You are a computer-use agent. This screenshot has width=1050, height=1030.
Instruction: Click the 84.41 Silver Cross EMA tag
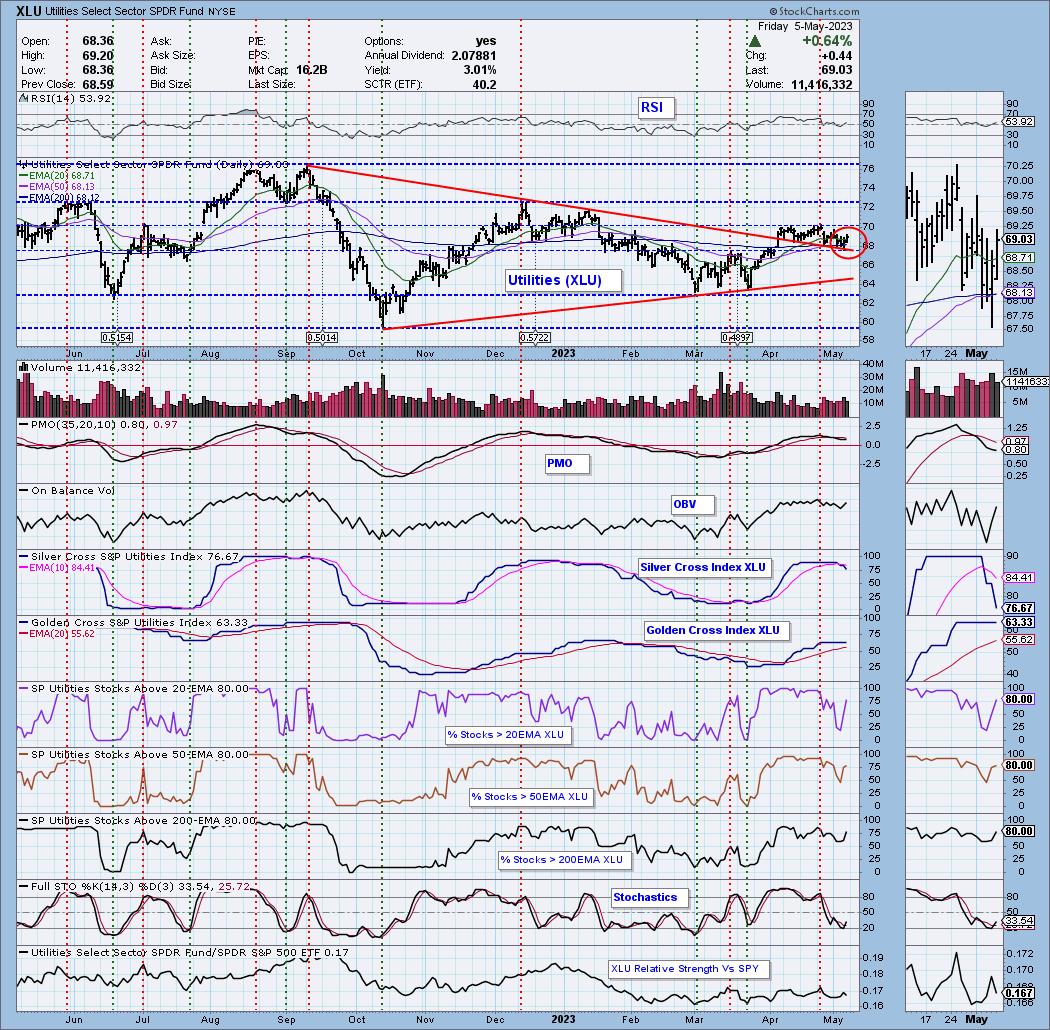[1019, 577]
